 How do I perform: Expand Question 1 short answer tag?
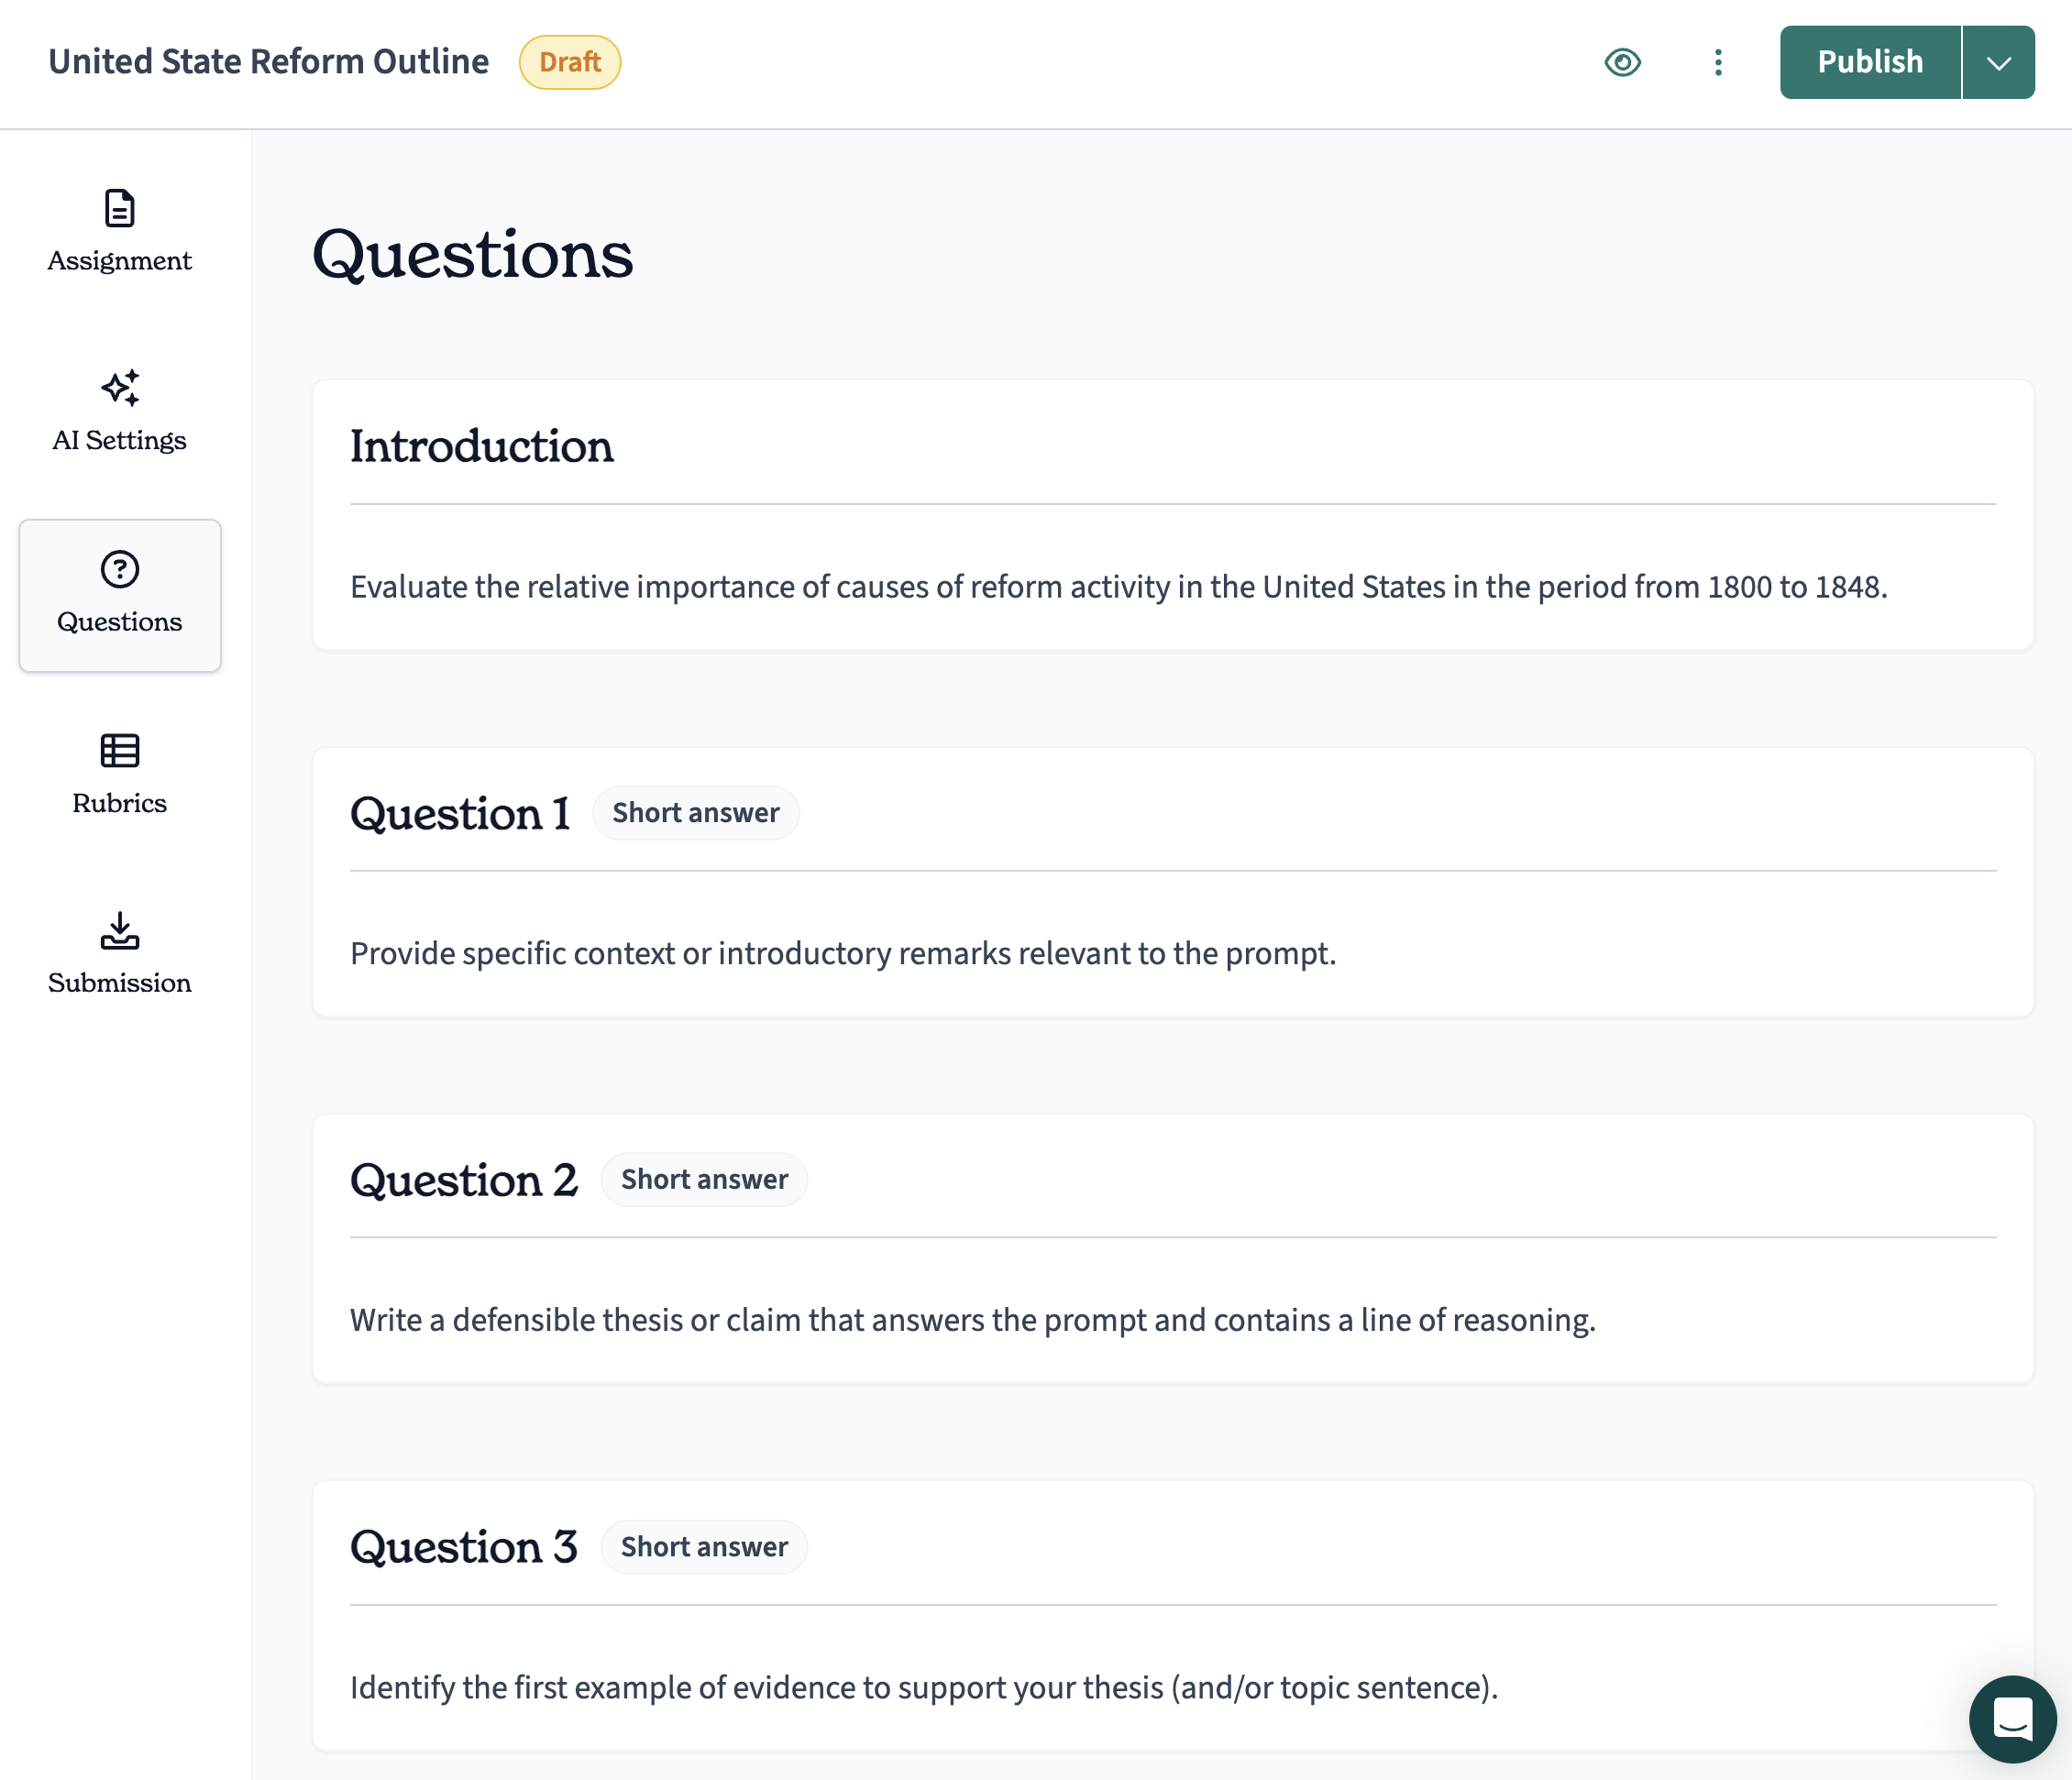(x=692, y=812)
